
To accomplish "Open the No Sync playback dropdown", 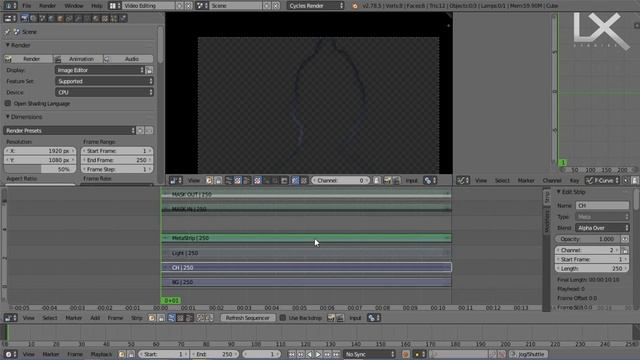I will (x=369, y=354).
